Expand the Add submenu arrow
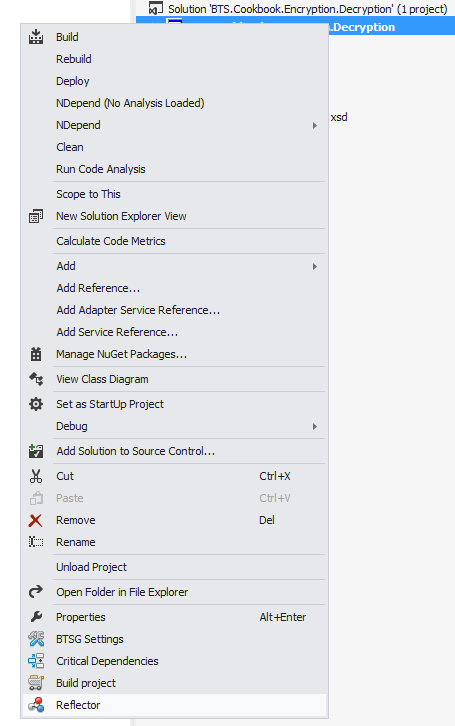The width and height of the screenshot is (455, 726). click(x=315, y=266)
